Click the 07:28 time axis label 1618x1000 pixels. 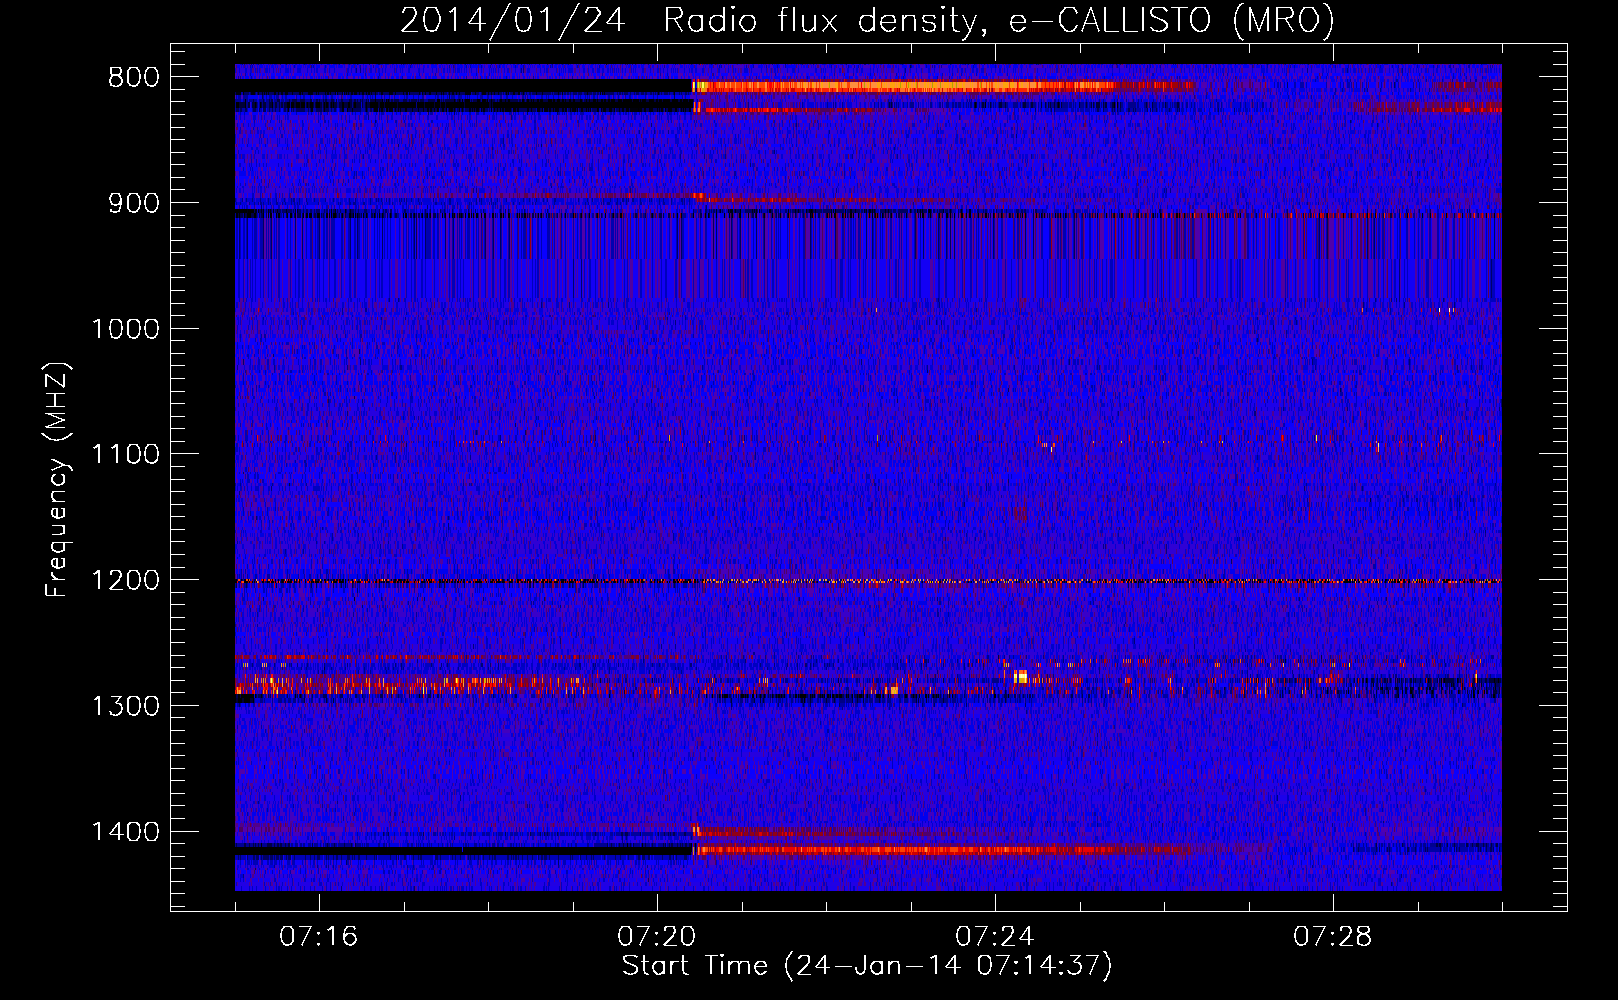tap(1332, 937)
